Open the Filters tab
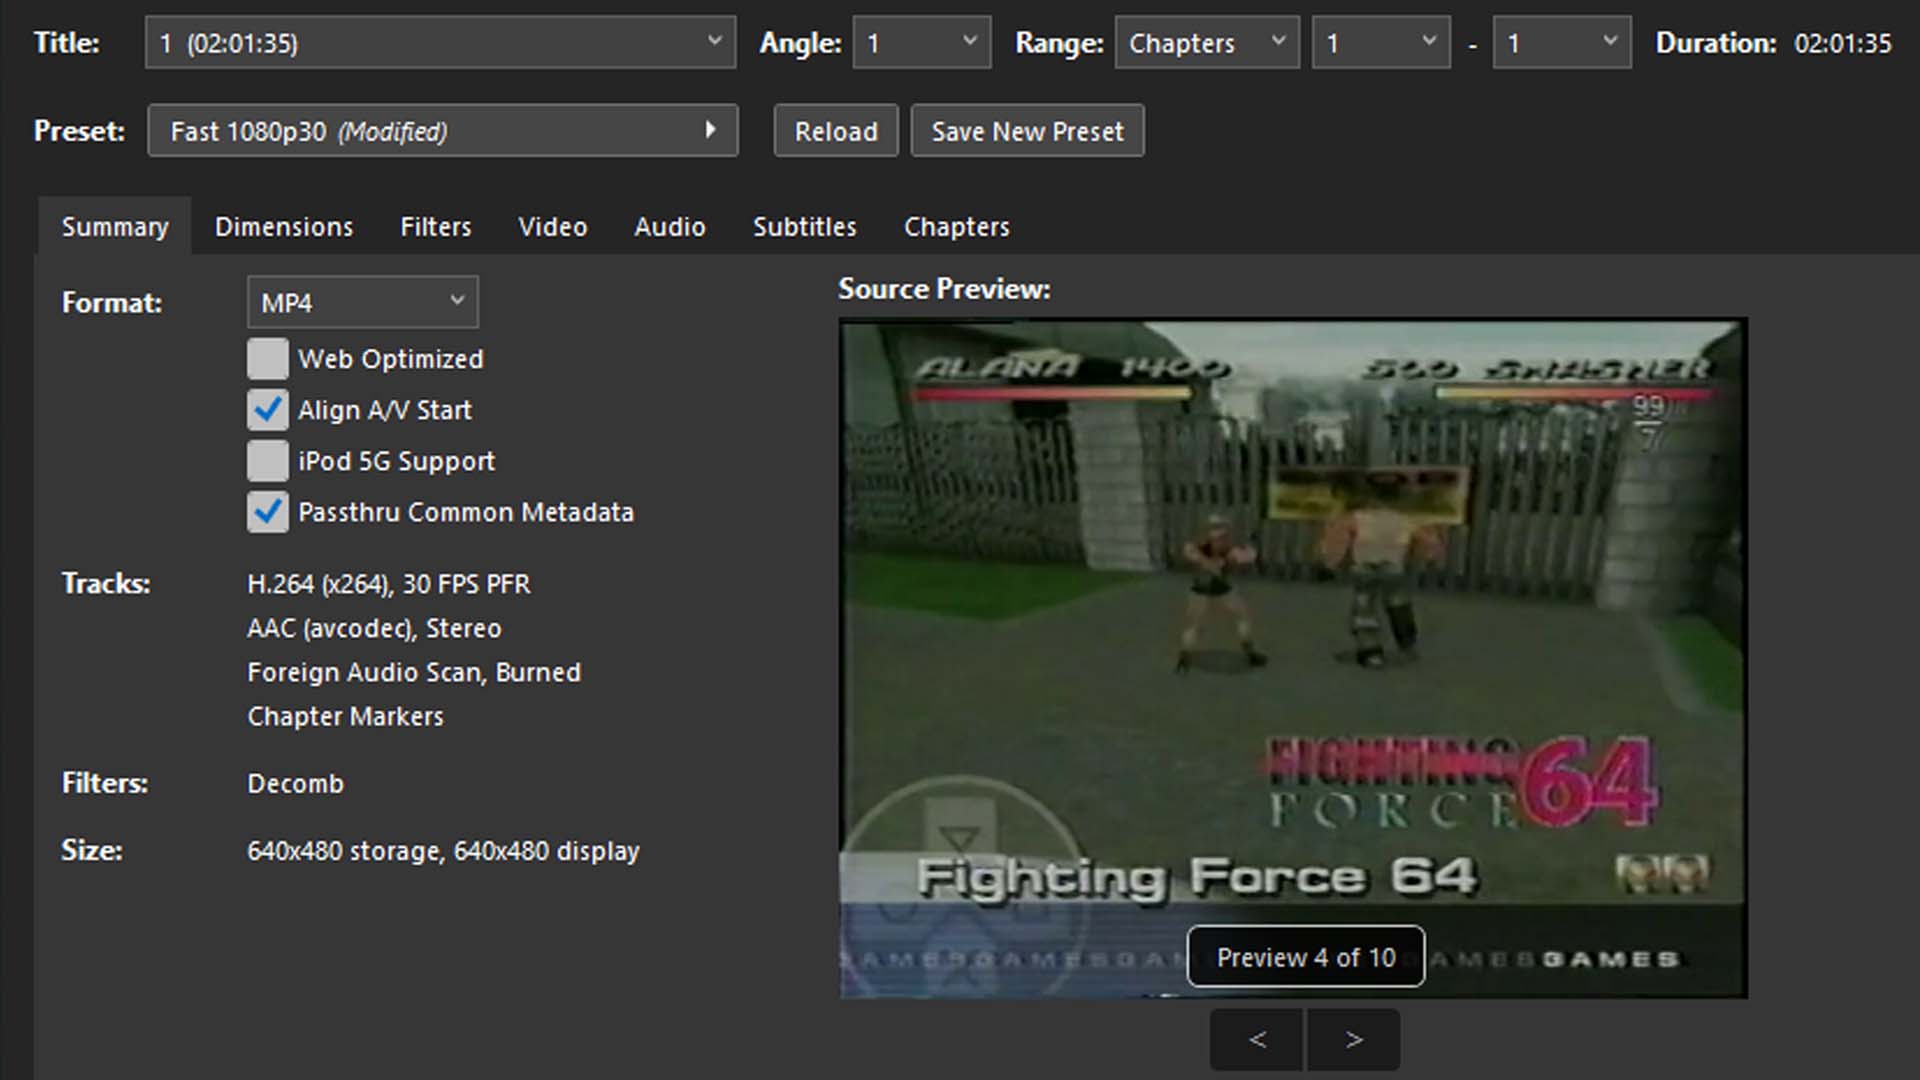1920x1080 pixels. 435,227
